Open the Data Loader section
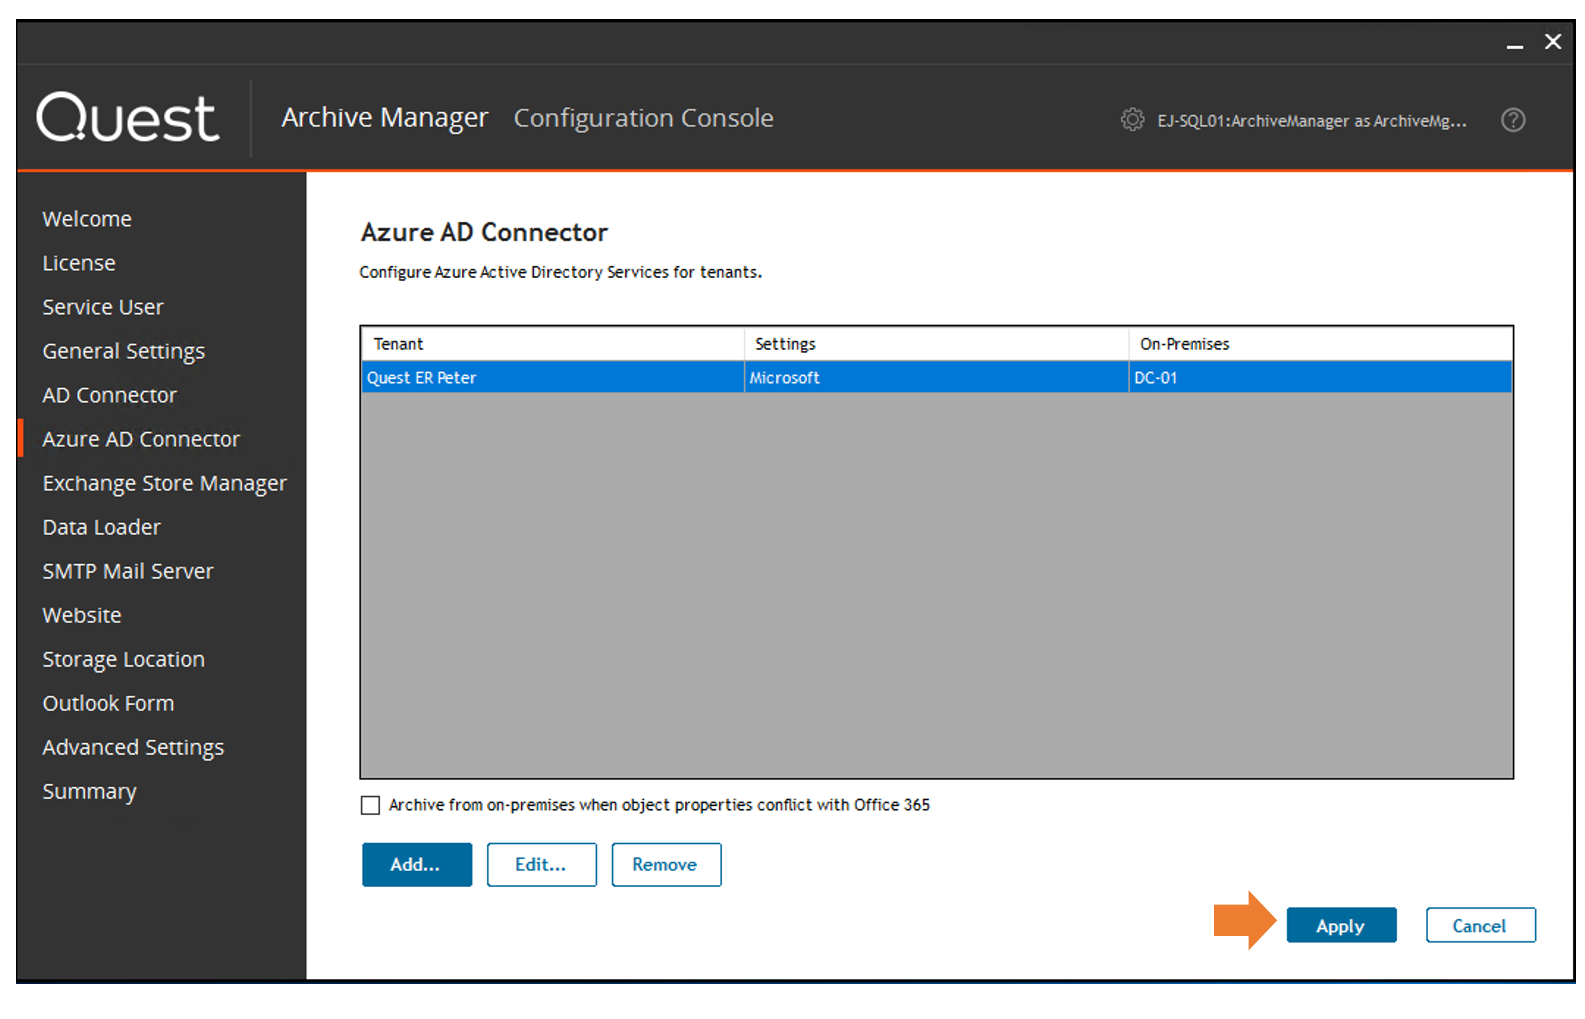 (x=102, y=527)
